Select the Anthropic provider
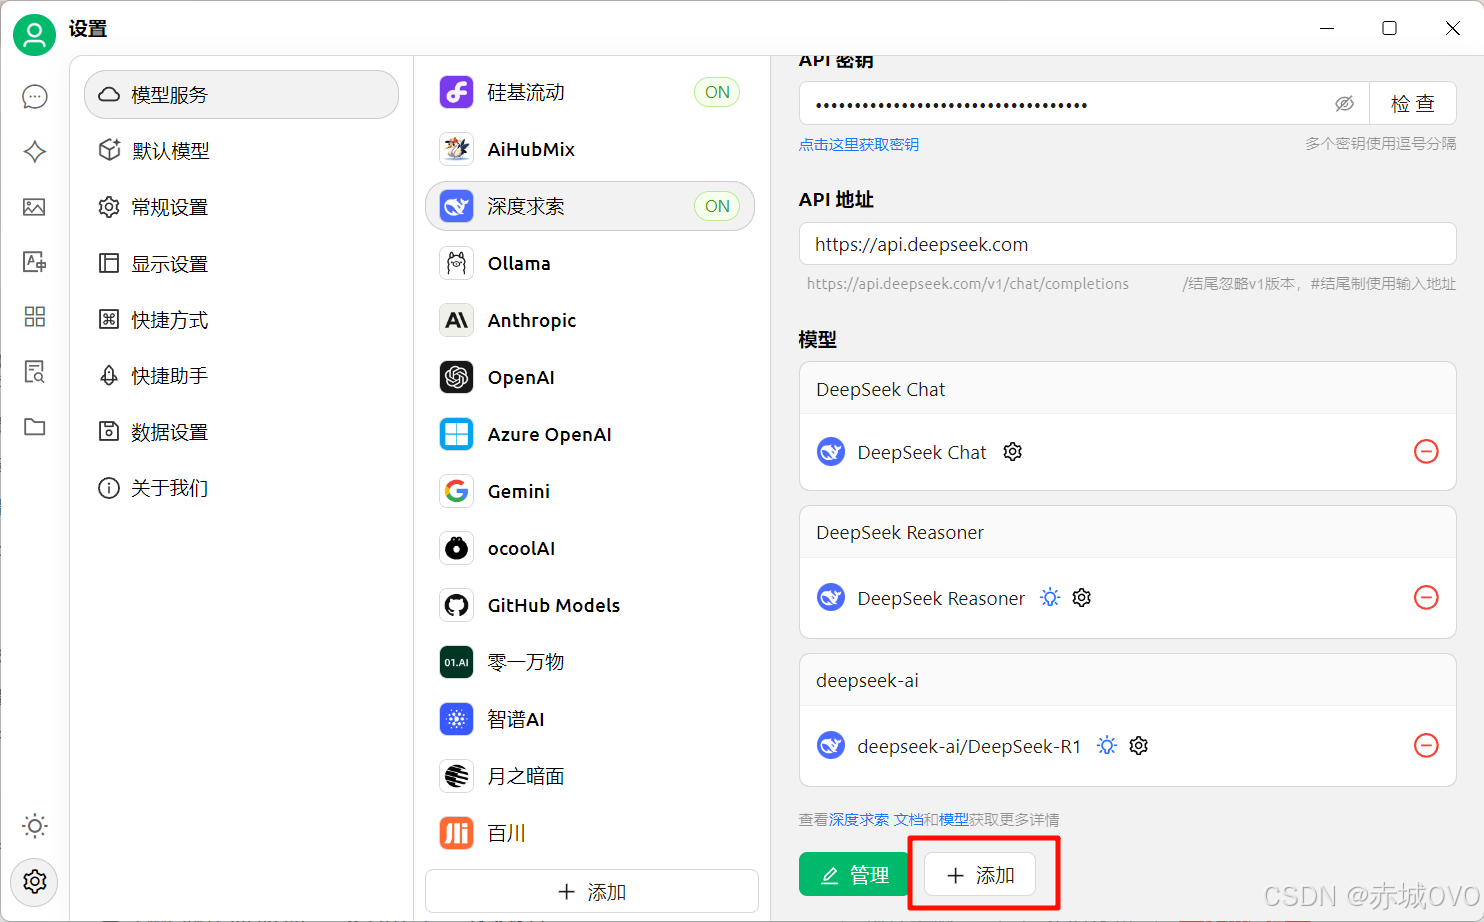The image size is (1484, 922). [590, 320]
